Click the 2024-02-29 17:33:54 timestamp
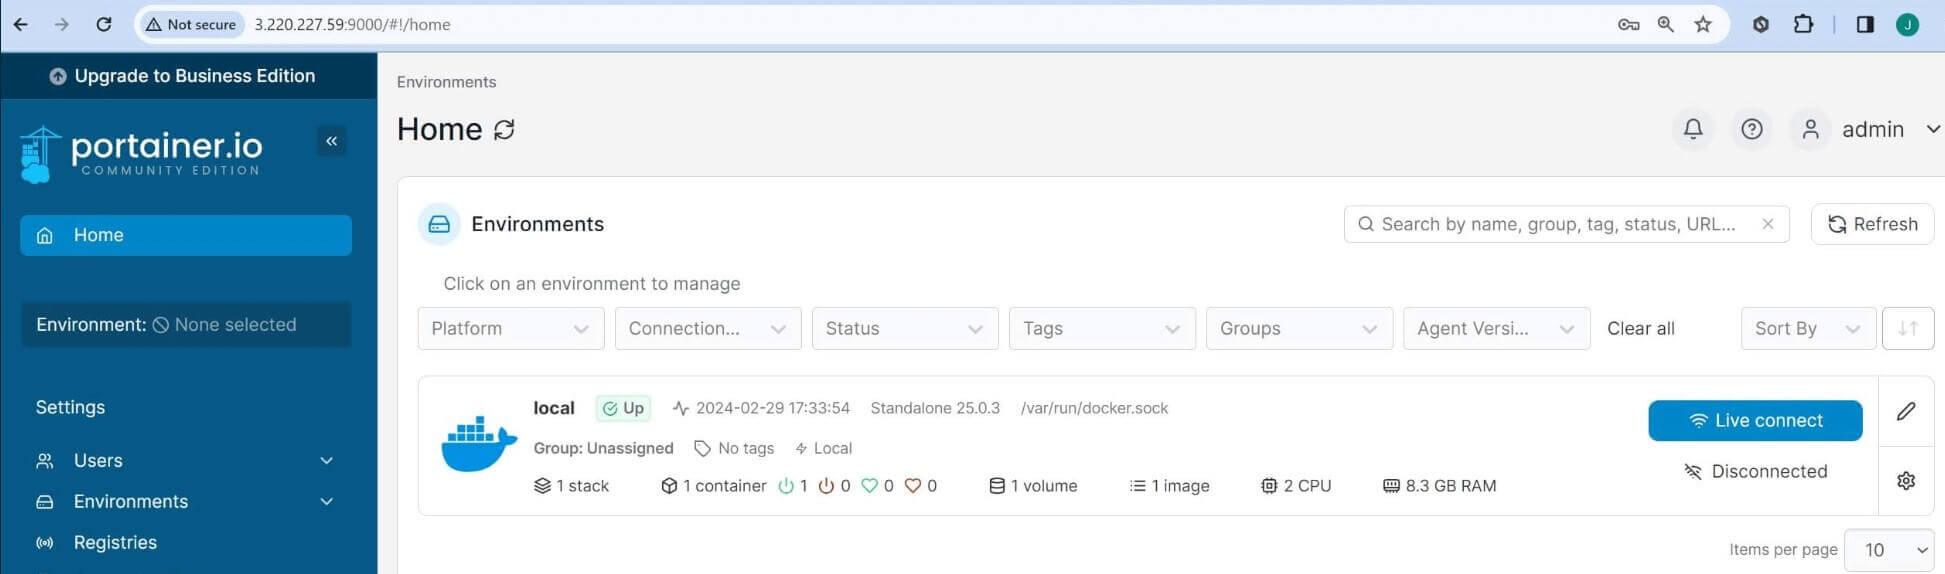Screen dimensions: 1945x574 [772, 408]
